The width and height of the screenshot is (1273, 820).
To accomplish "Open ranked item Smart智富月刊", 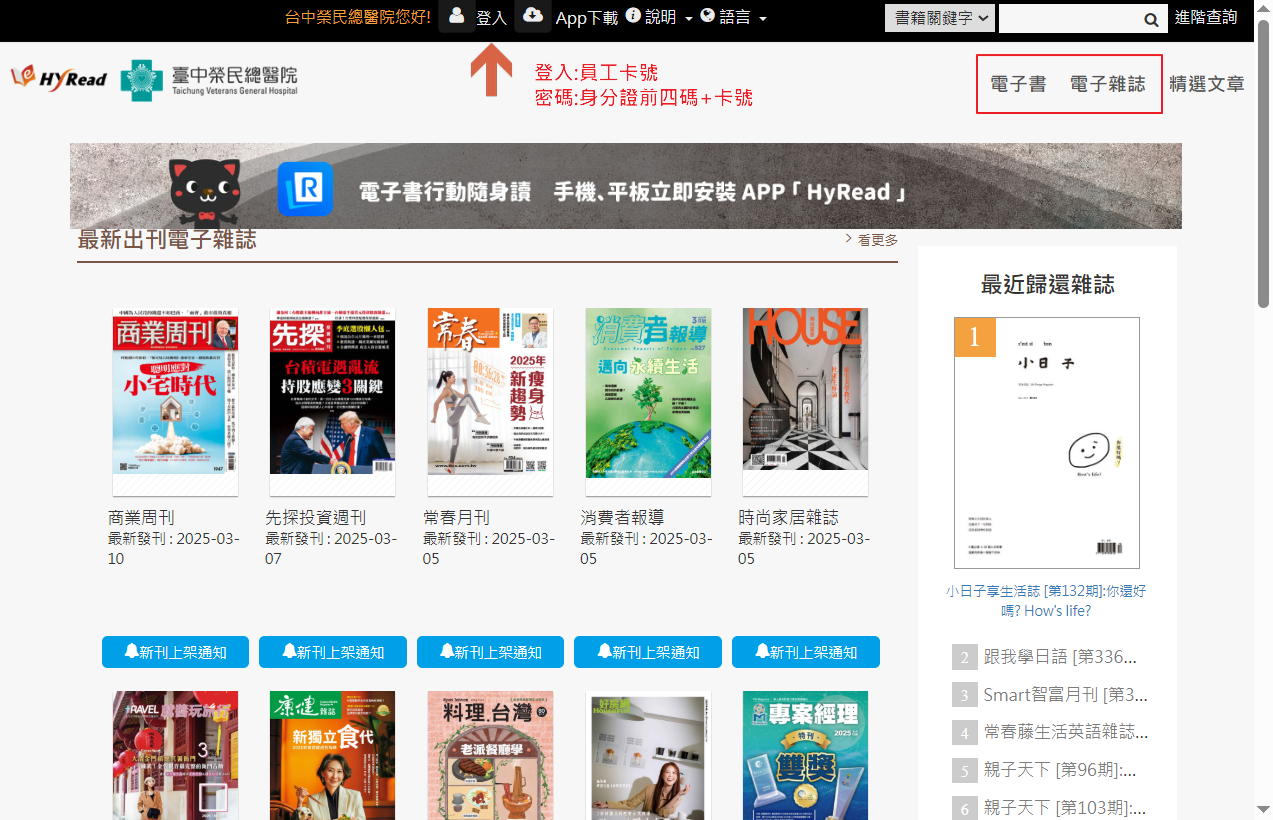I will pyautogui.click(x=1065, y=695).
